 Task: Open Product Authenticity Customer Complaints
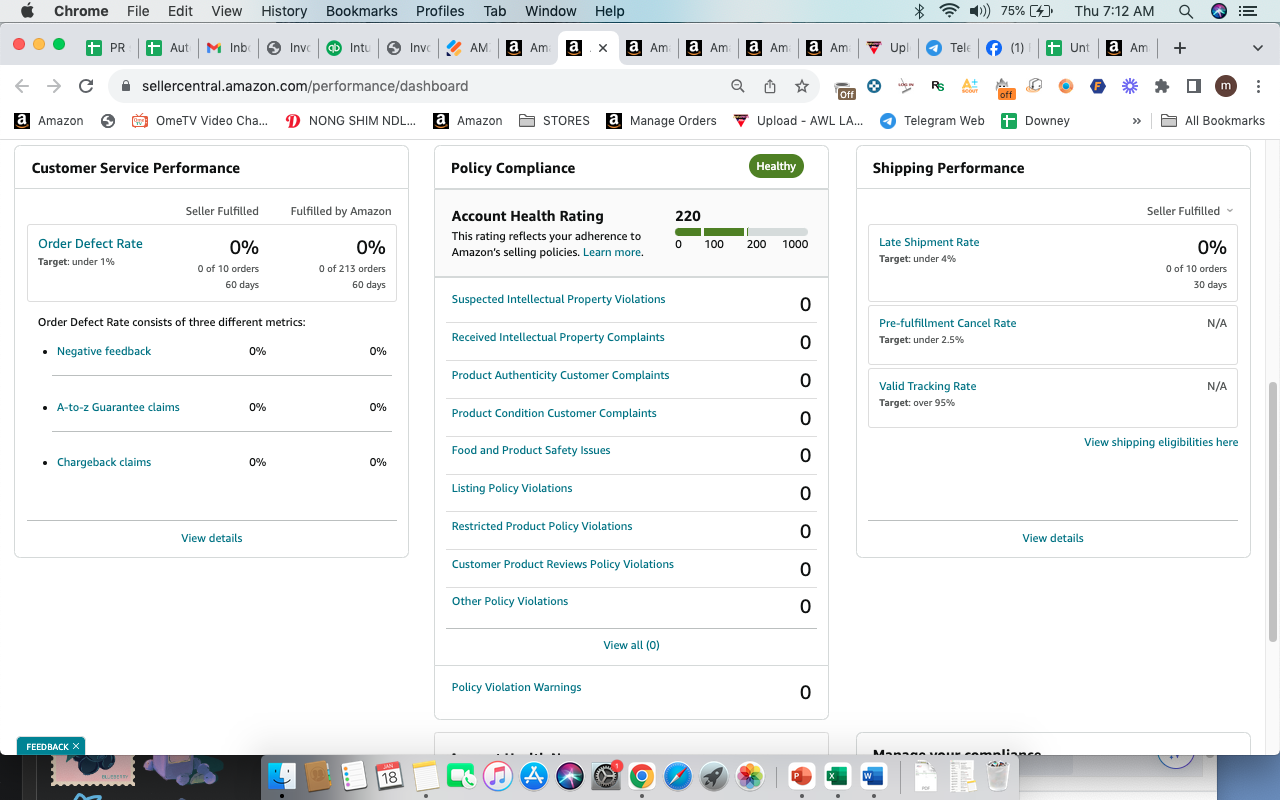coord(560,375)
